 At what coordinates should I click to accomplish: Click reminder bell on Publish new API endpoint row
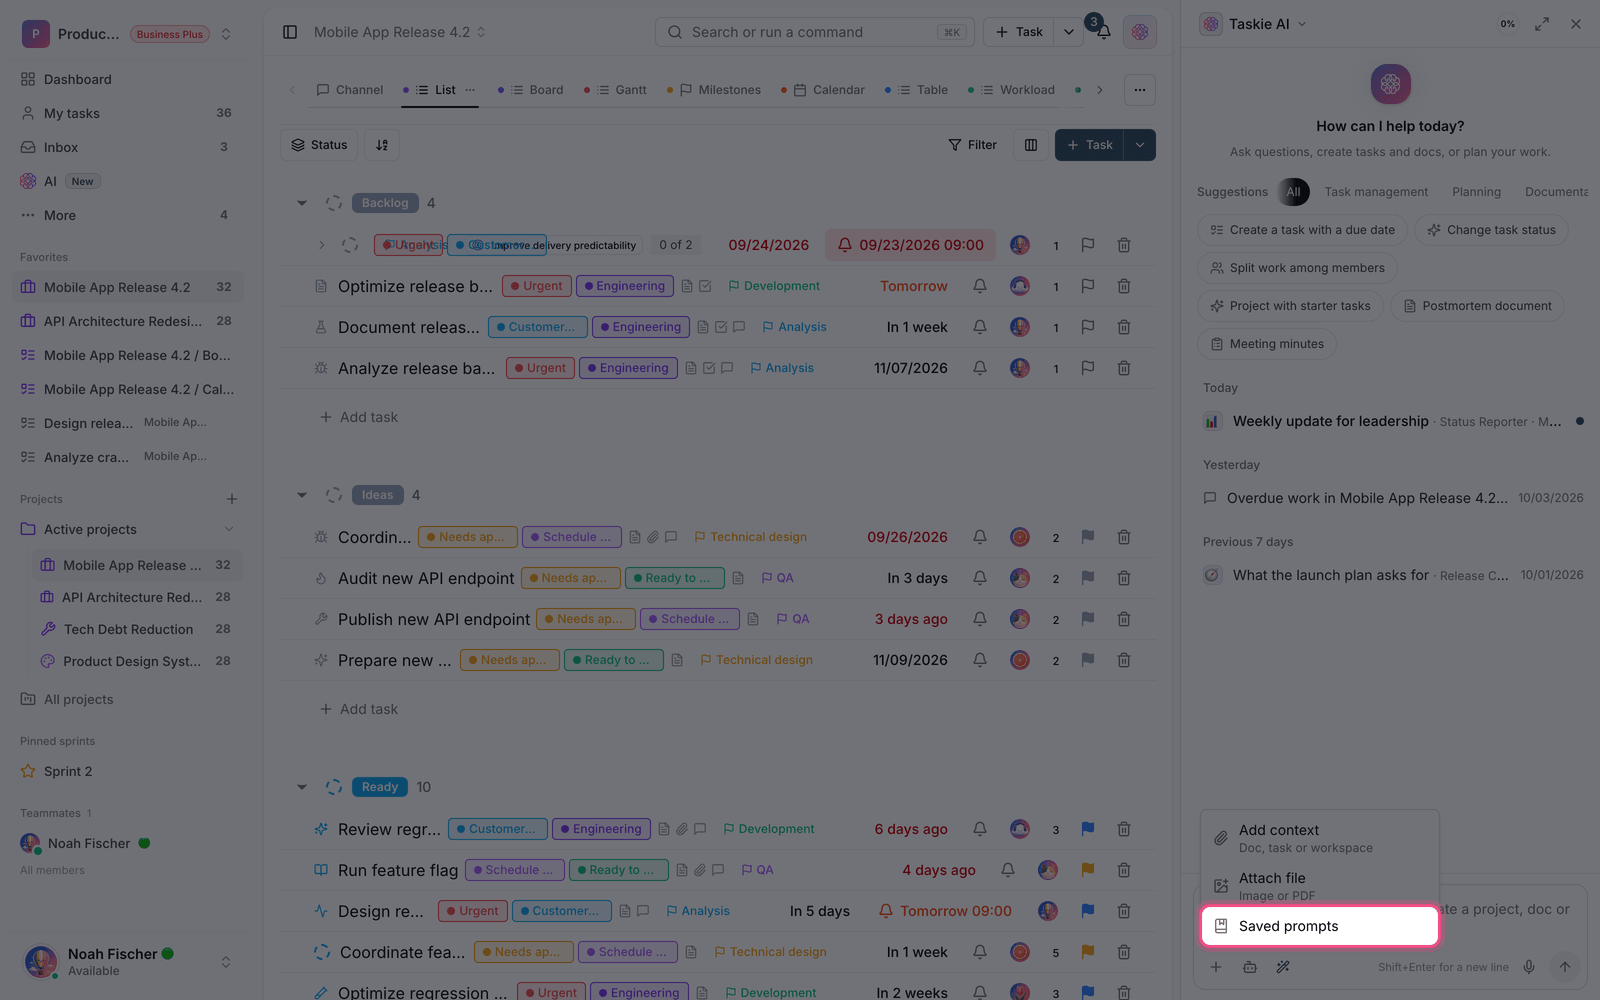(980, 619)
